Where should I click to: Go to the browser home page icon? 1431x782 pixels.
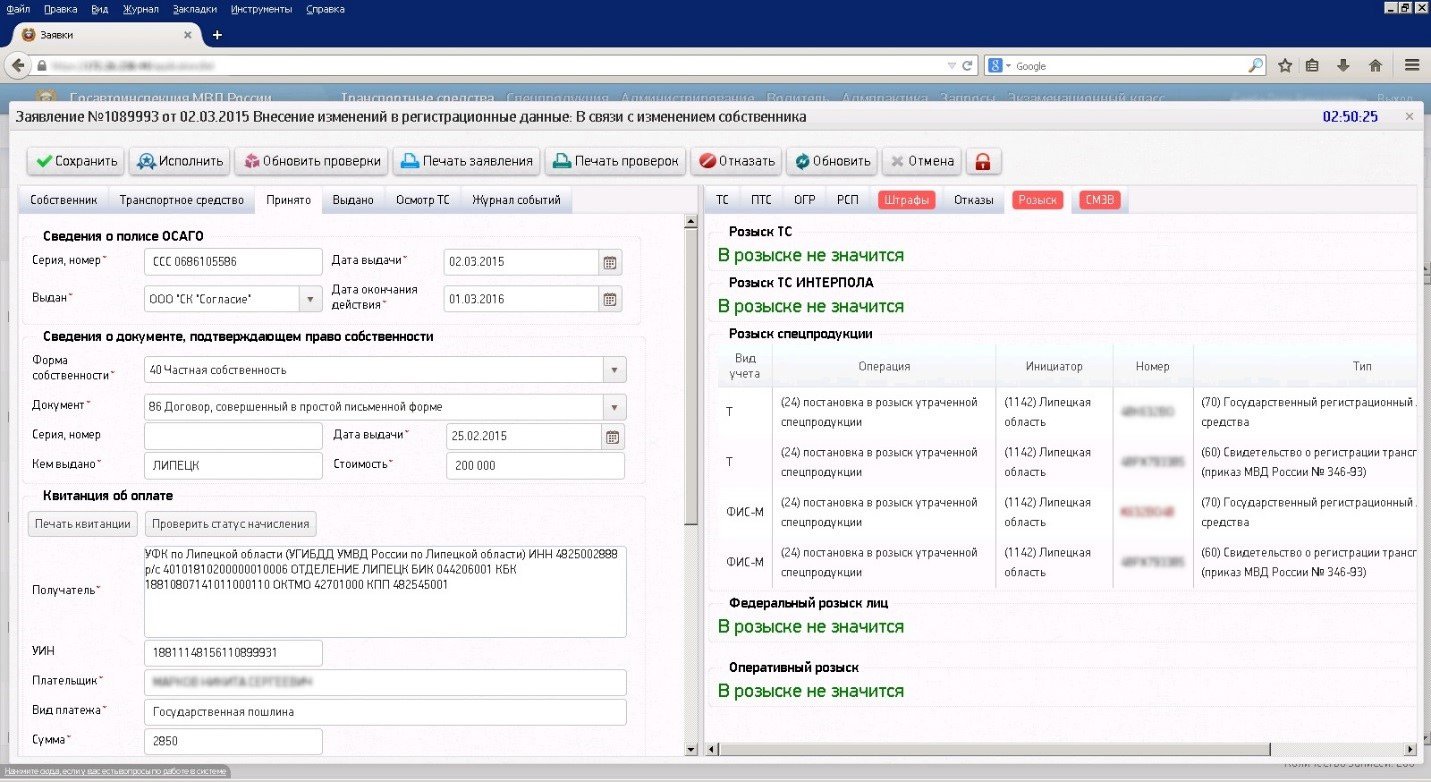(1375, 66)
